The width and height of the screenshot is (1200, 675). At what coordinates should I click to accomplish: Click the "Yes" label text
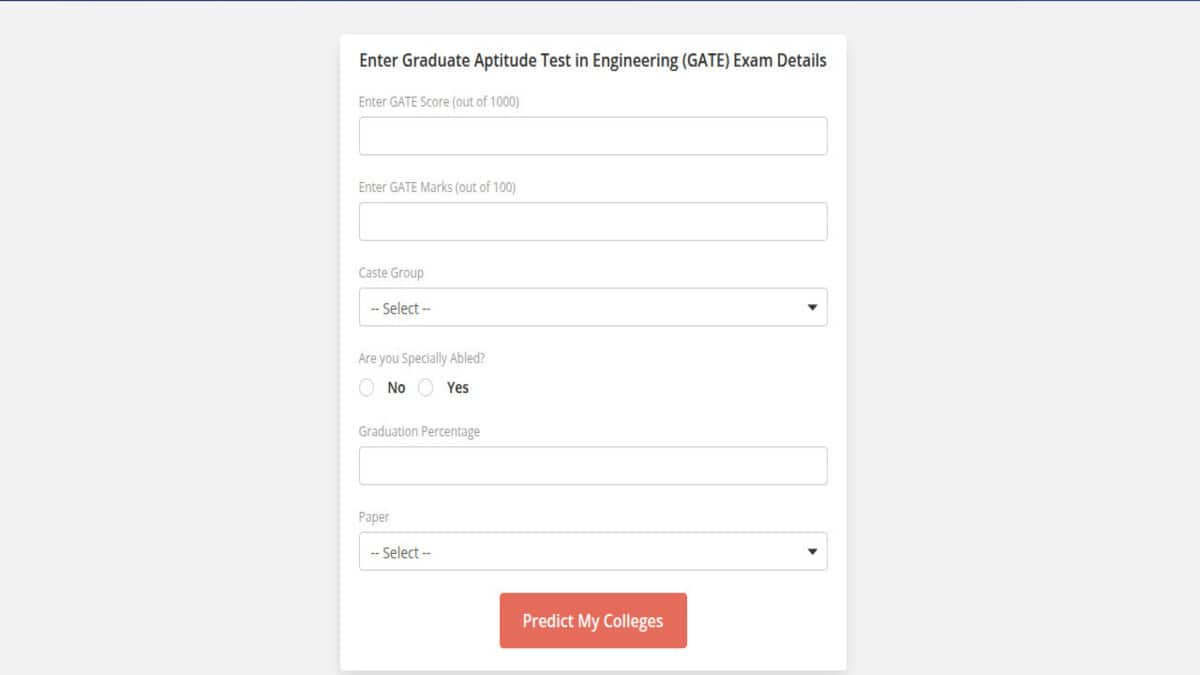pyautogui.click(x=457, y=388)
